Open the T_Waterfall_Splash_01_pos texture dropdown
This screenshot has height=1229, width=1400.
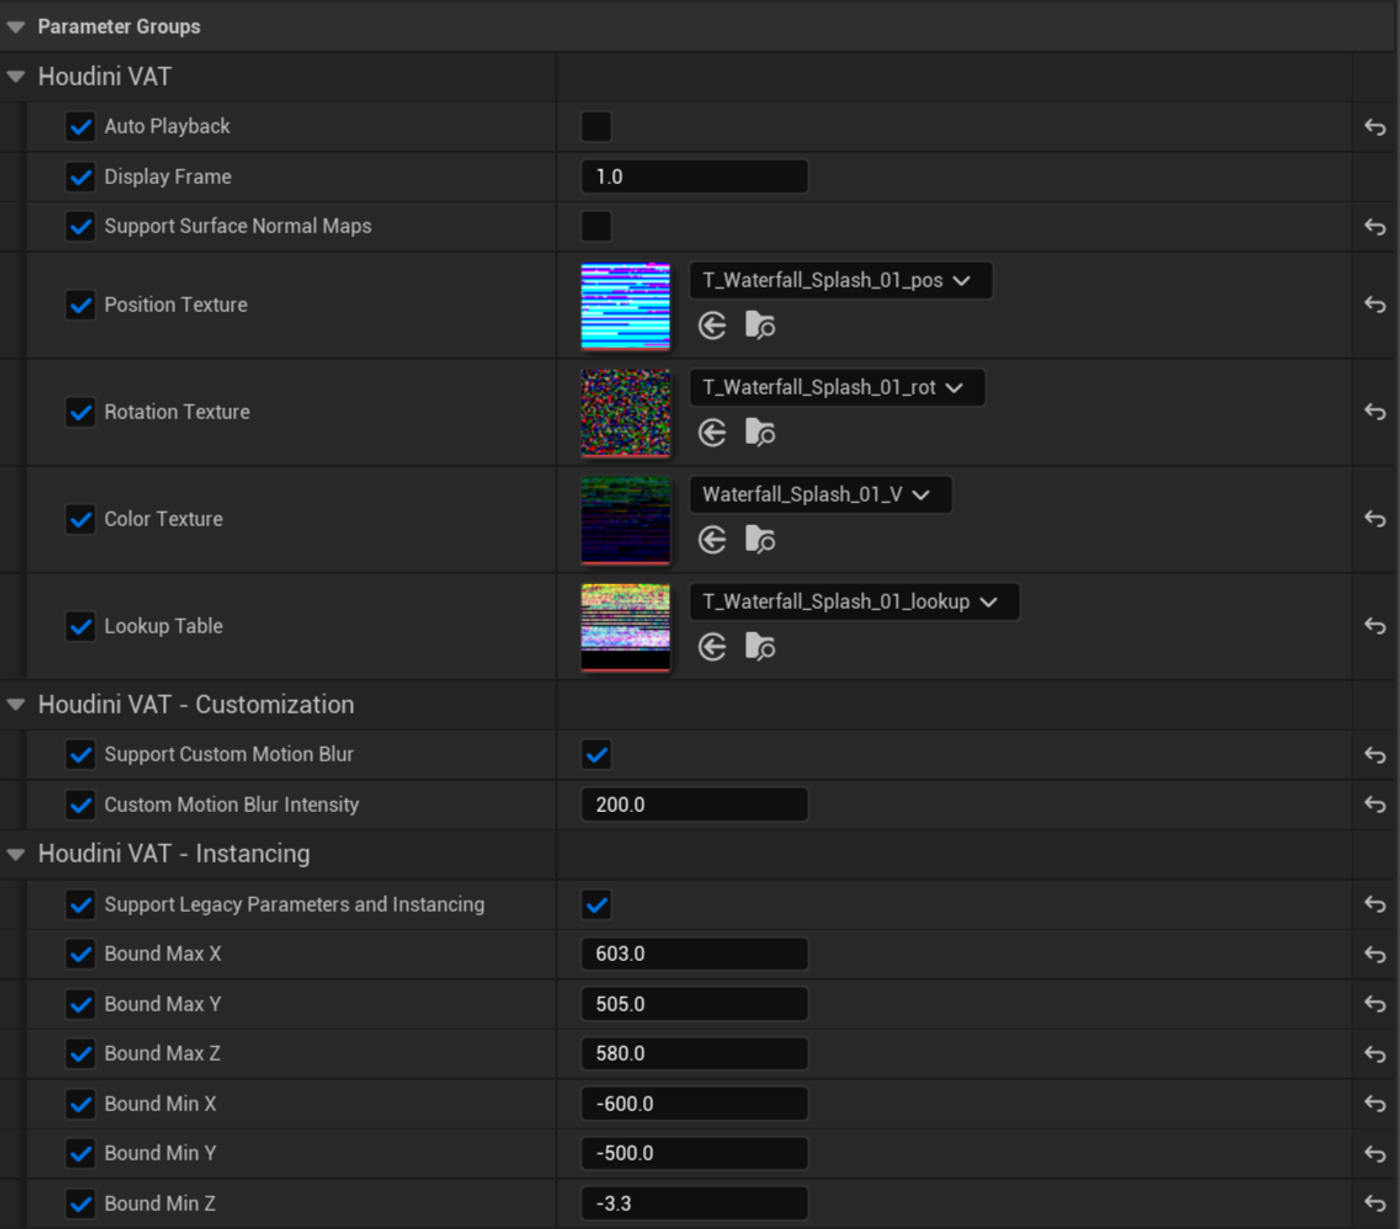840,281
